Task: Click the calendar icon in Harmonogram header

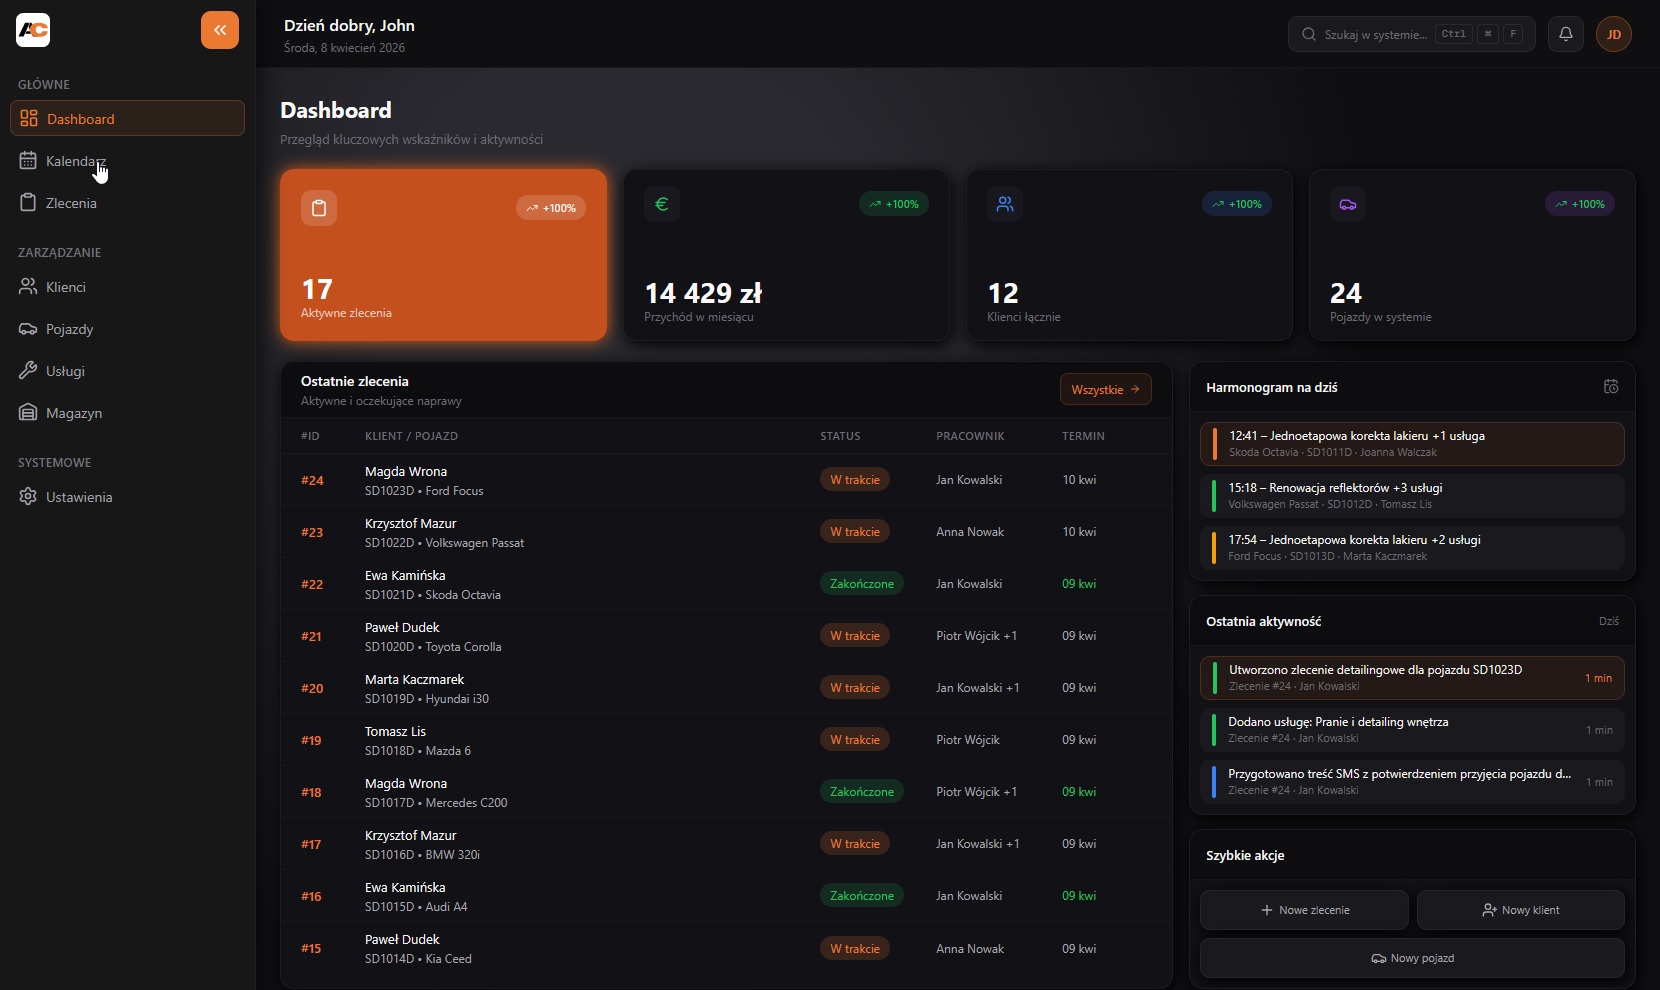Action: coord(1611,387)
